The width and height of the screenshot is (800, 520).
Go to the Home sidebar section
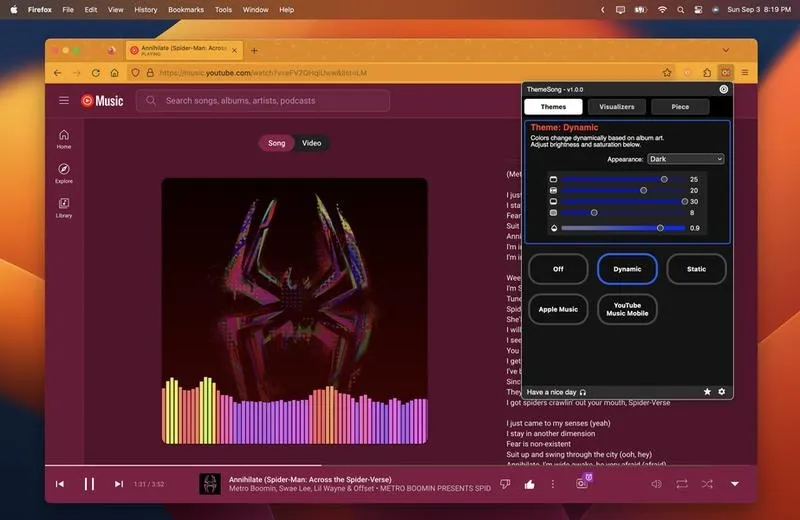pos(64,139)
